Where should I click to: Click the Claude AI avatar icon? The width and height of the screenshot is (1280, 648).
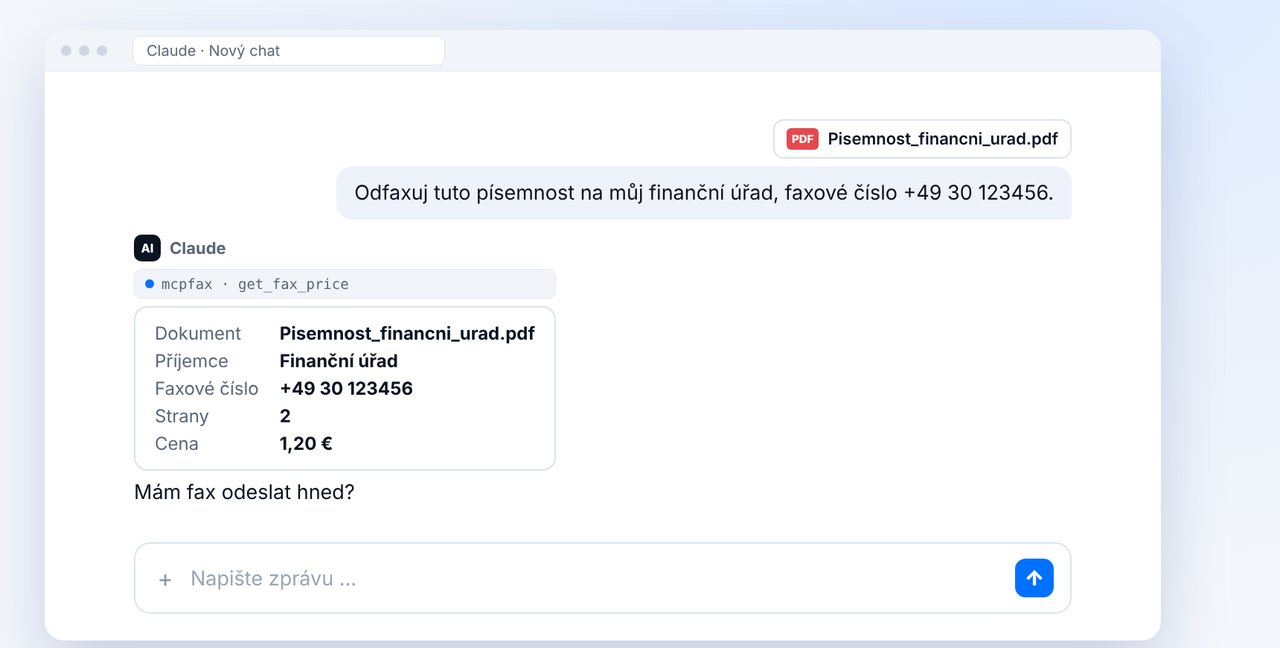tap(147, 248)
